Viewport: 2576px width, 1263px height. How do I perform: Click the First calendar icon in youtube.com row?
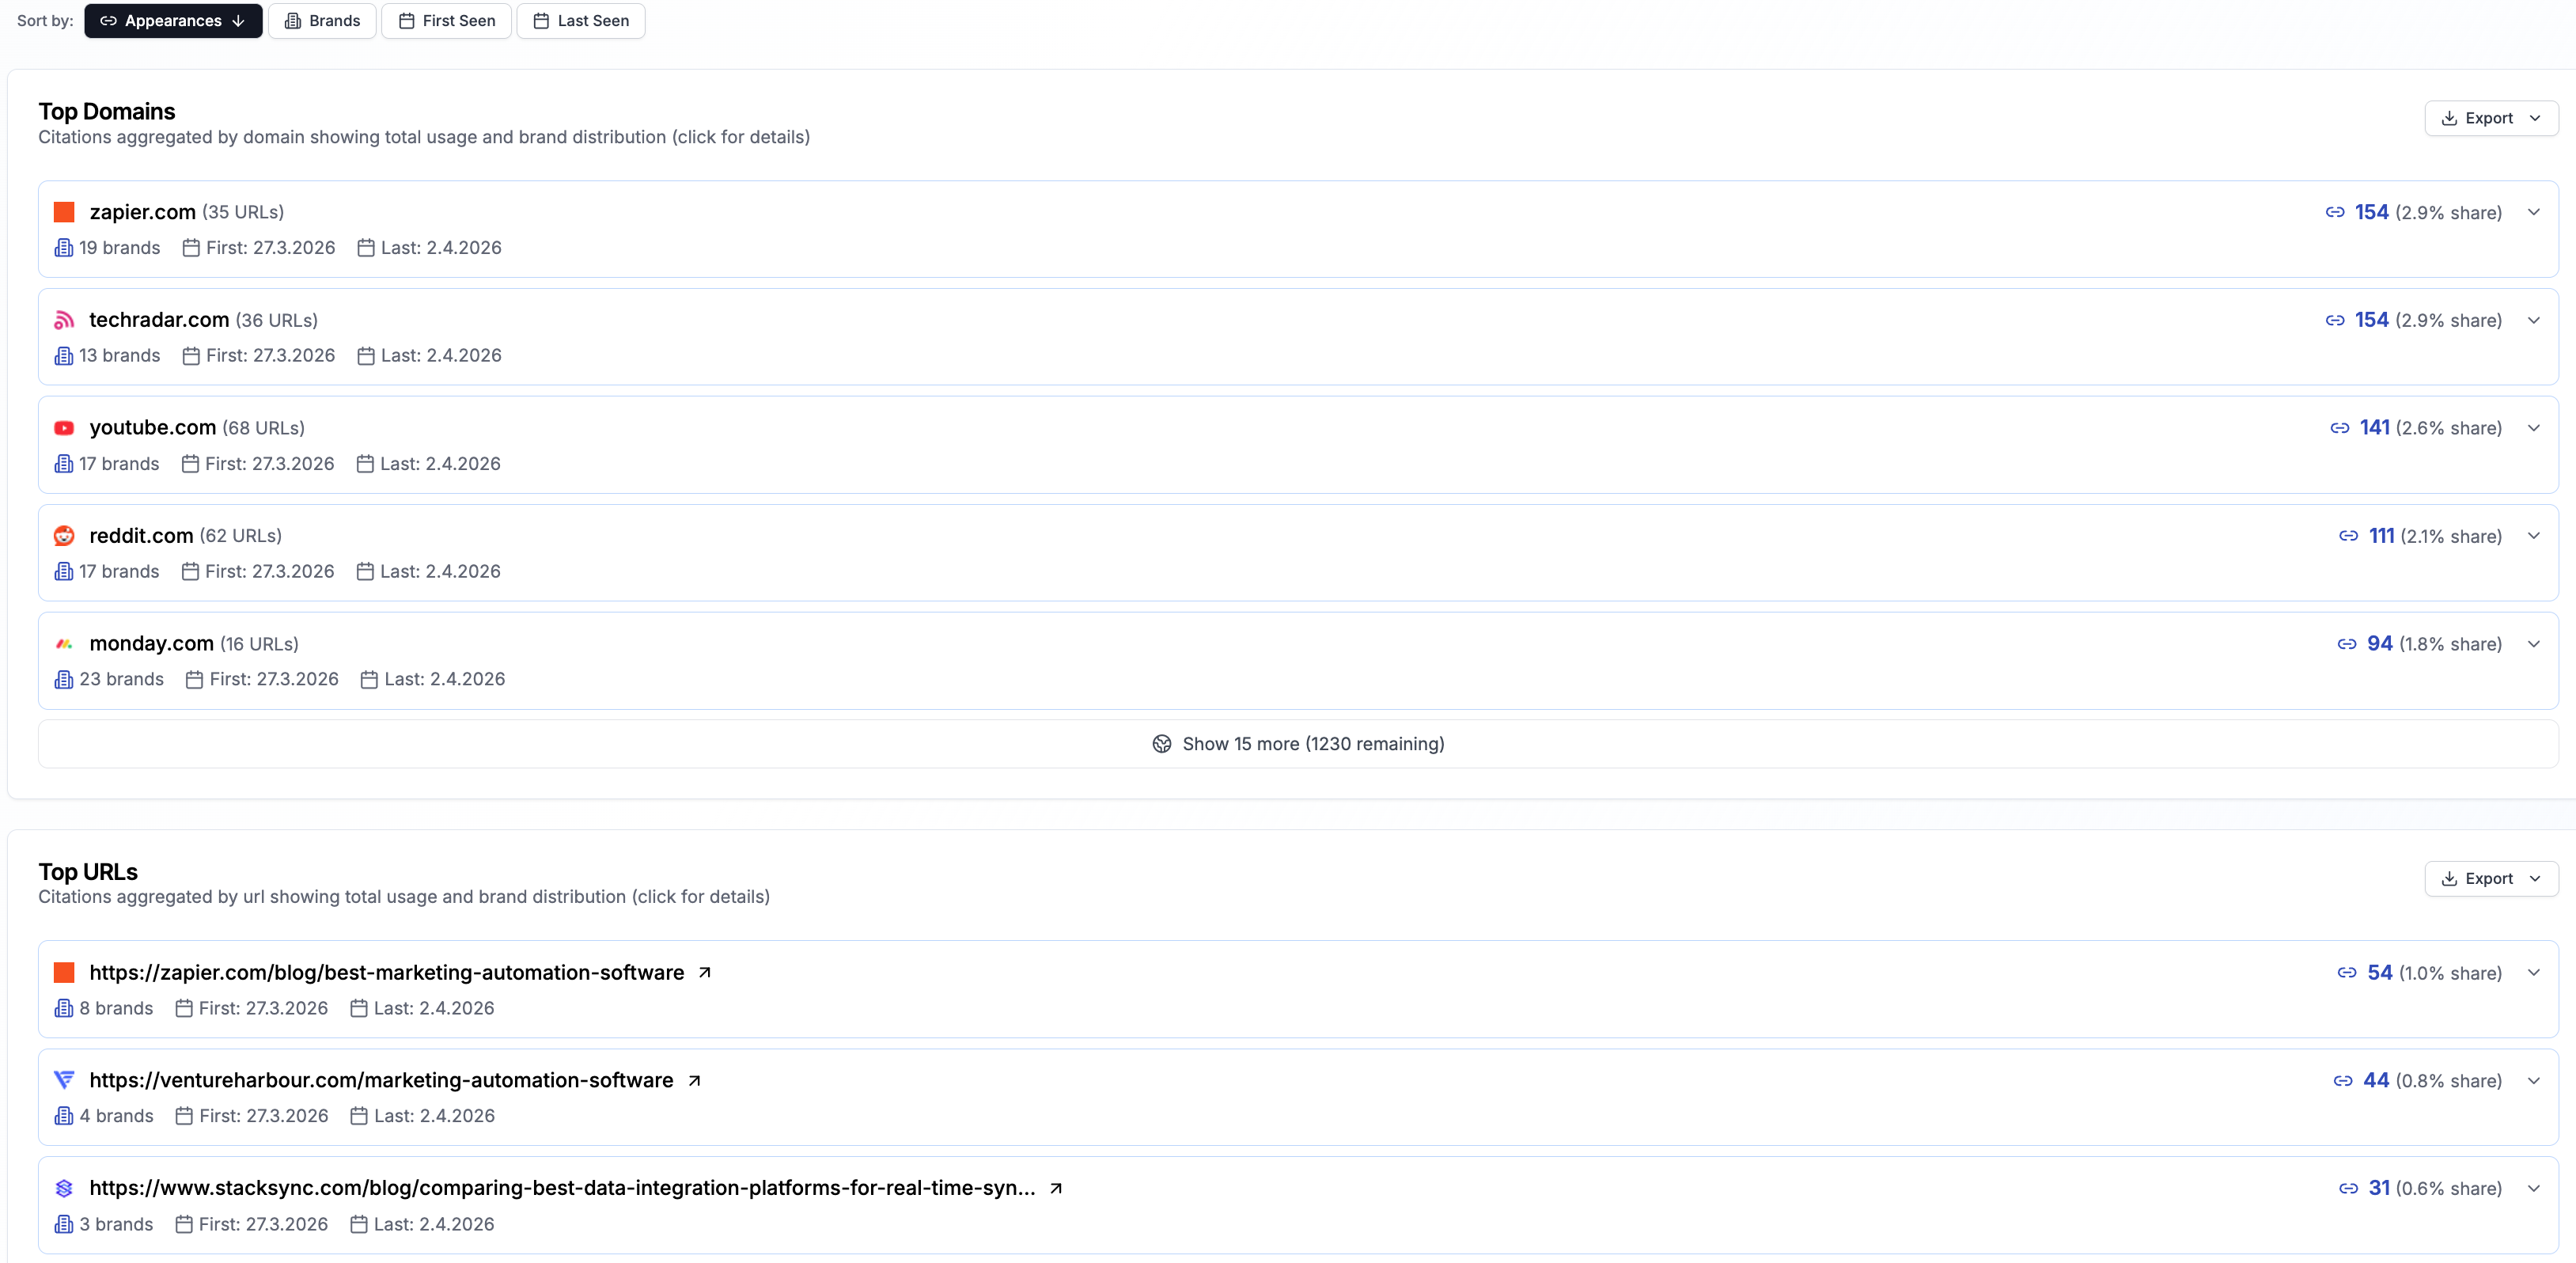[x=190, y=464]
